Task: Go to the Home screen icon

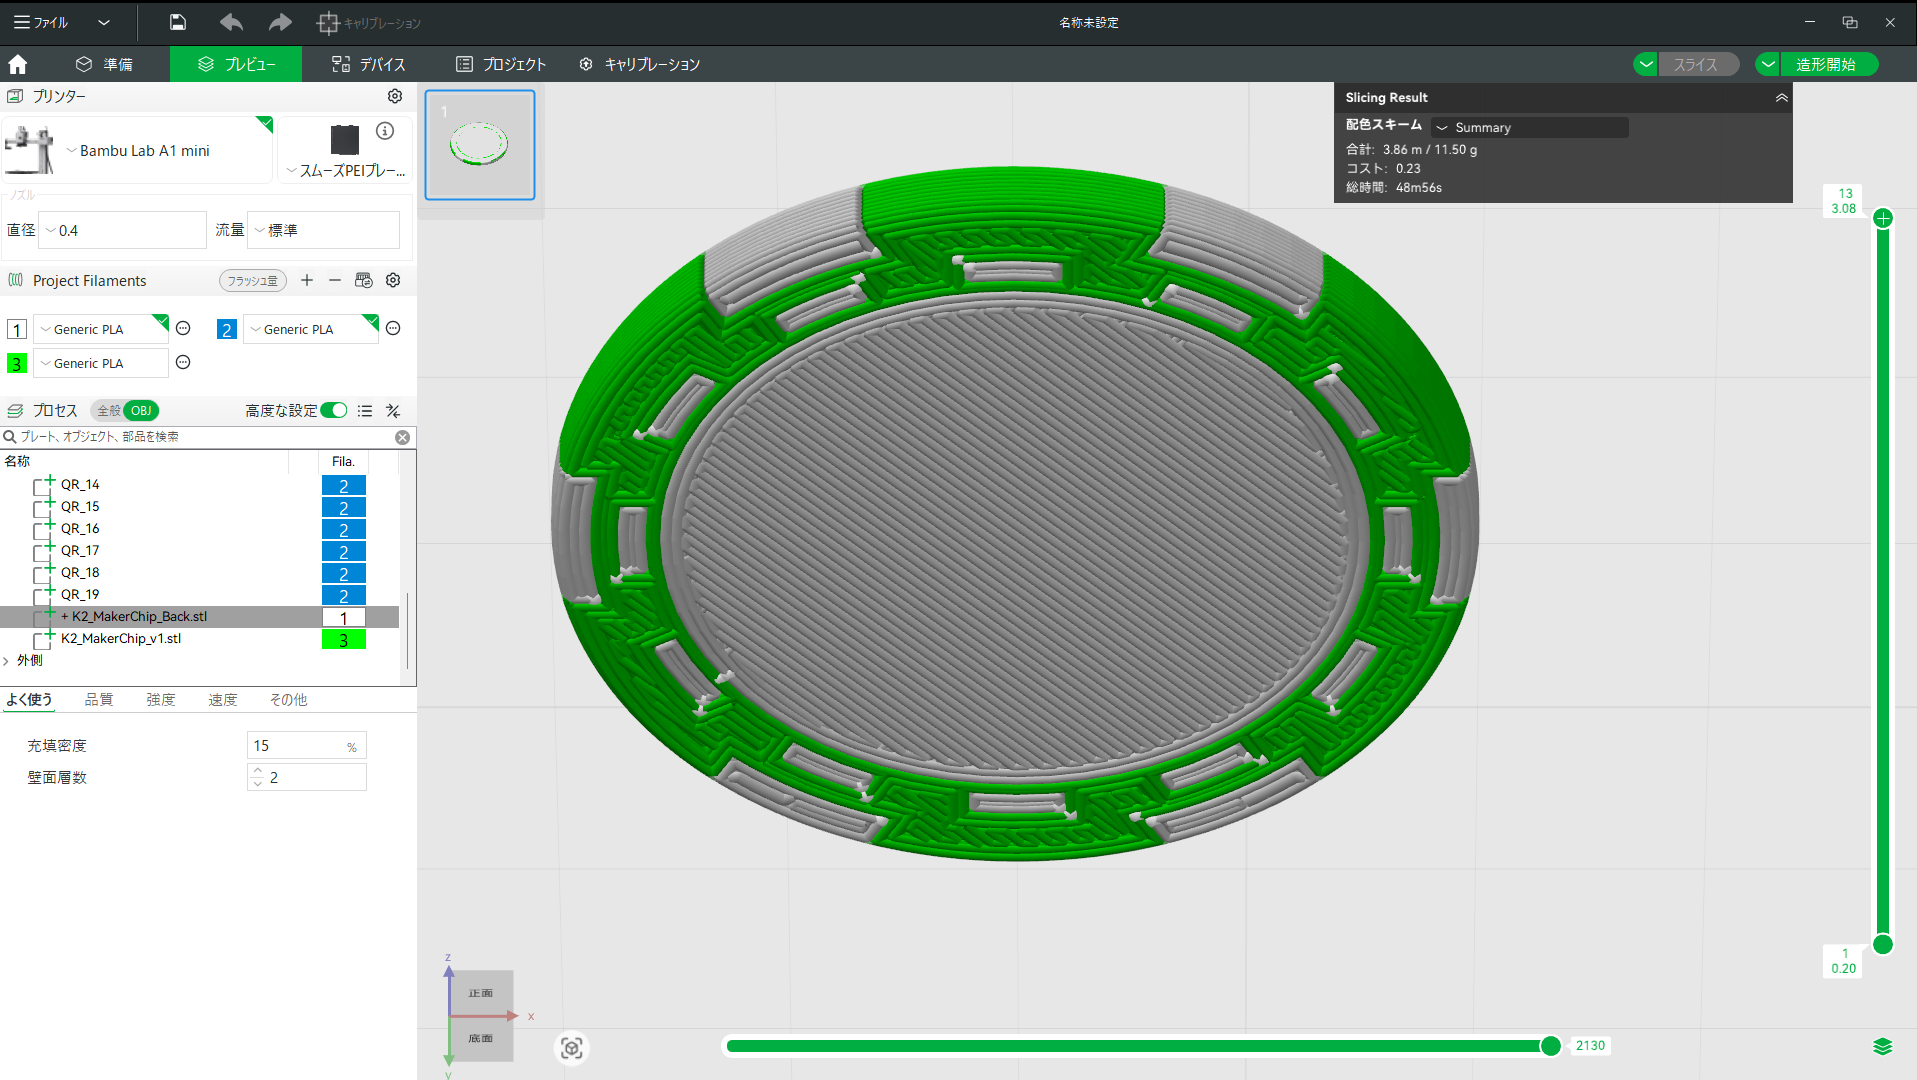Action: click(x=17, y=64)
